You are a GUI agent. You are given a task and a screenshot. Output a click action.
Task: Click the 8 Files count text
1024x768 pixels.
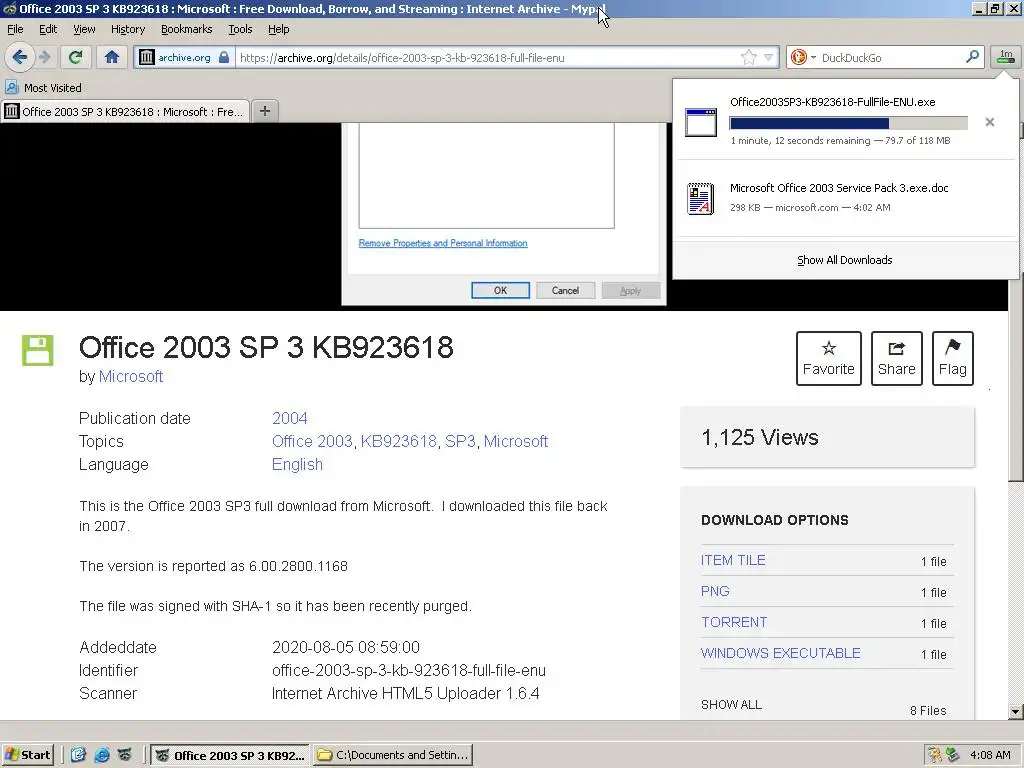928,711
